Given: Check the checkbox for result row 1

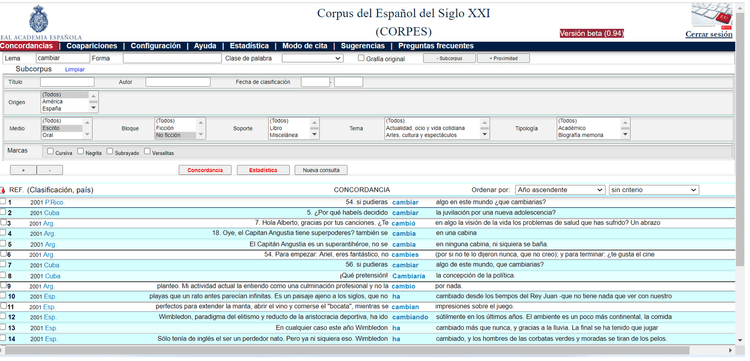Looking at the screenshot, I should pos(3,201).
